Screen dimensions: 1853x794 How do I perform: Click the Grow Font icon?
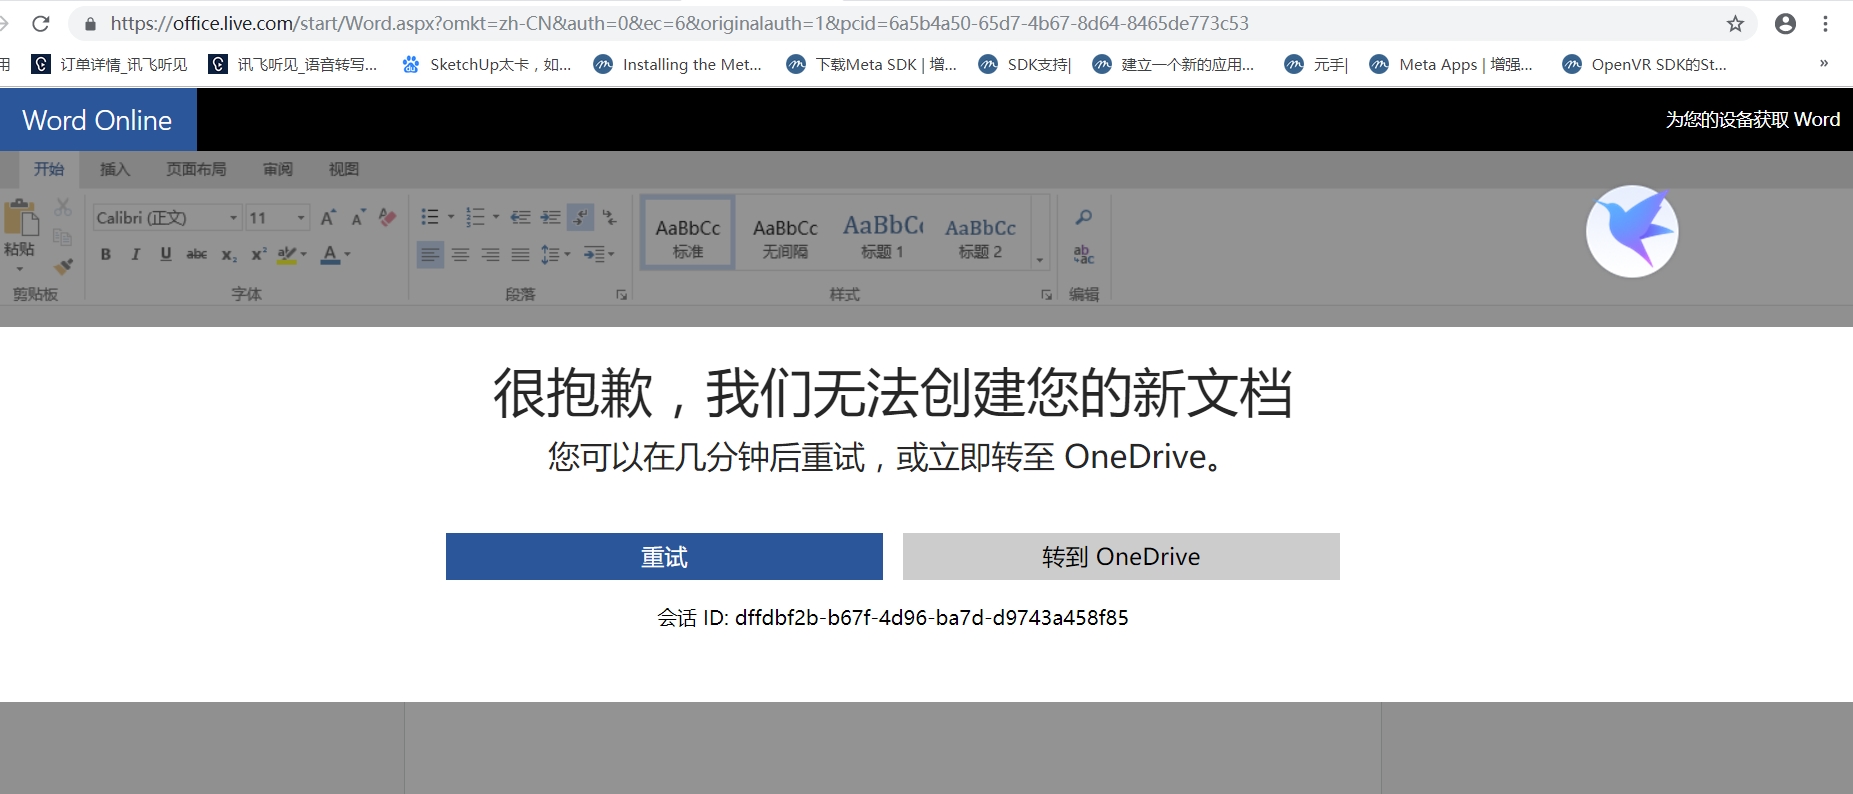click(x=328, y=217)
